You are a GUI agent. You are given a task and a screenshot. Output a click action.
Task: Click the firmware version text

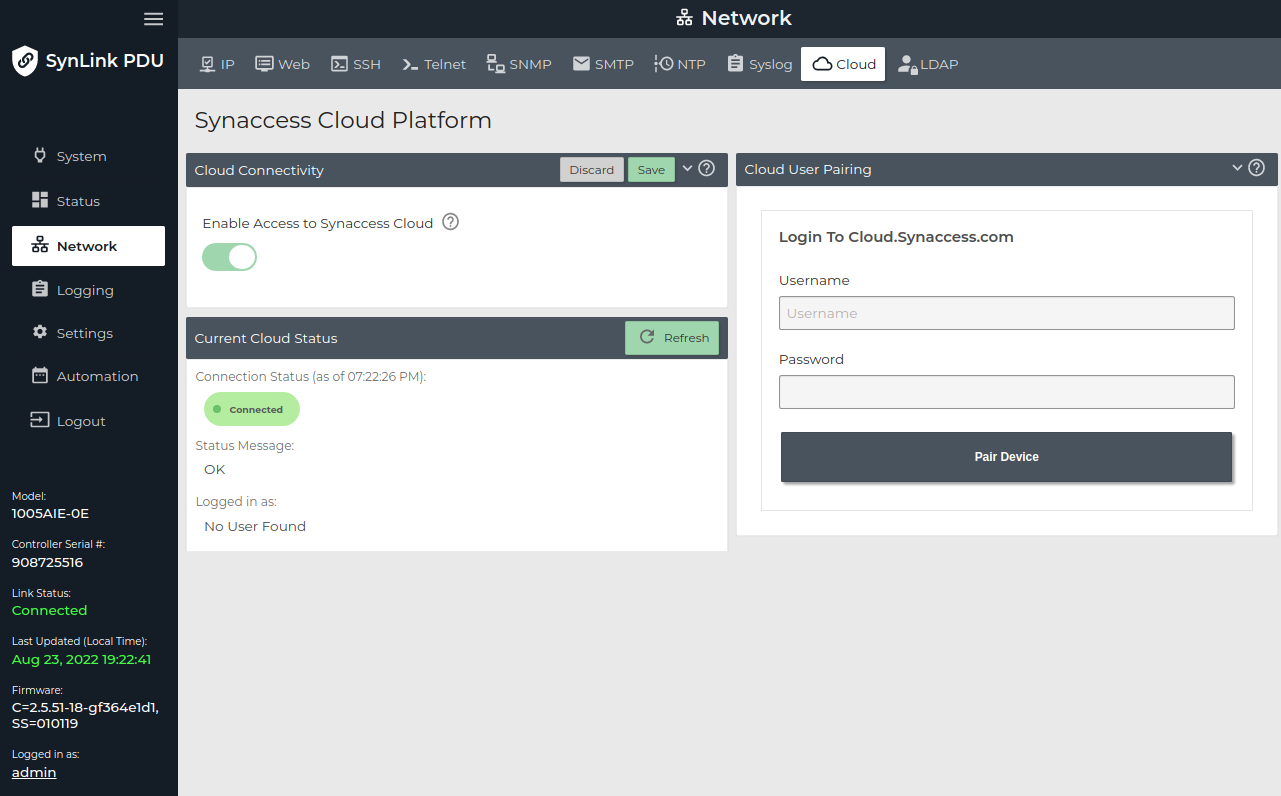[x=85, y=715]
